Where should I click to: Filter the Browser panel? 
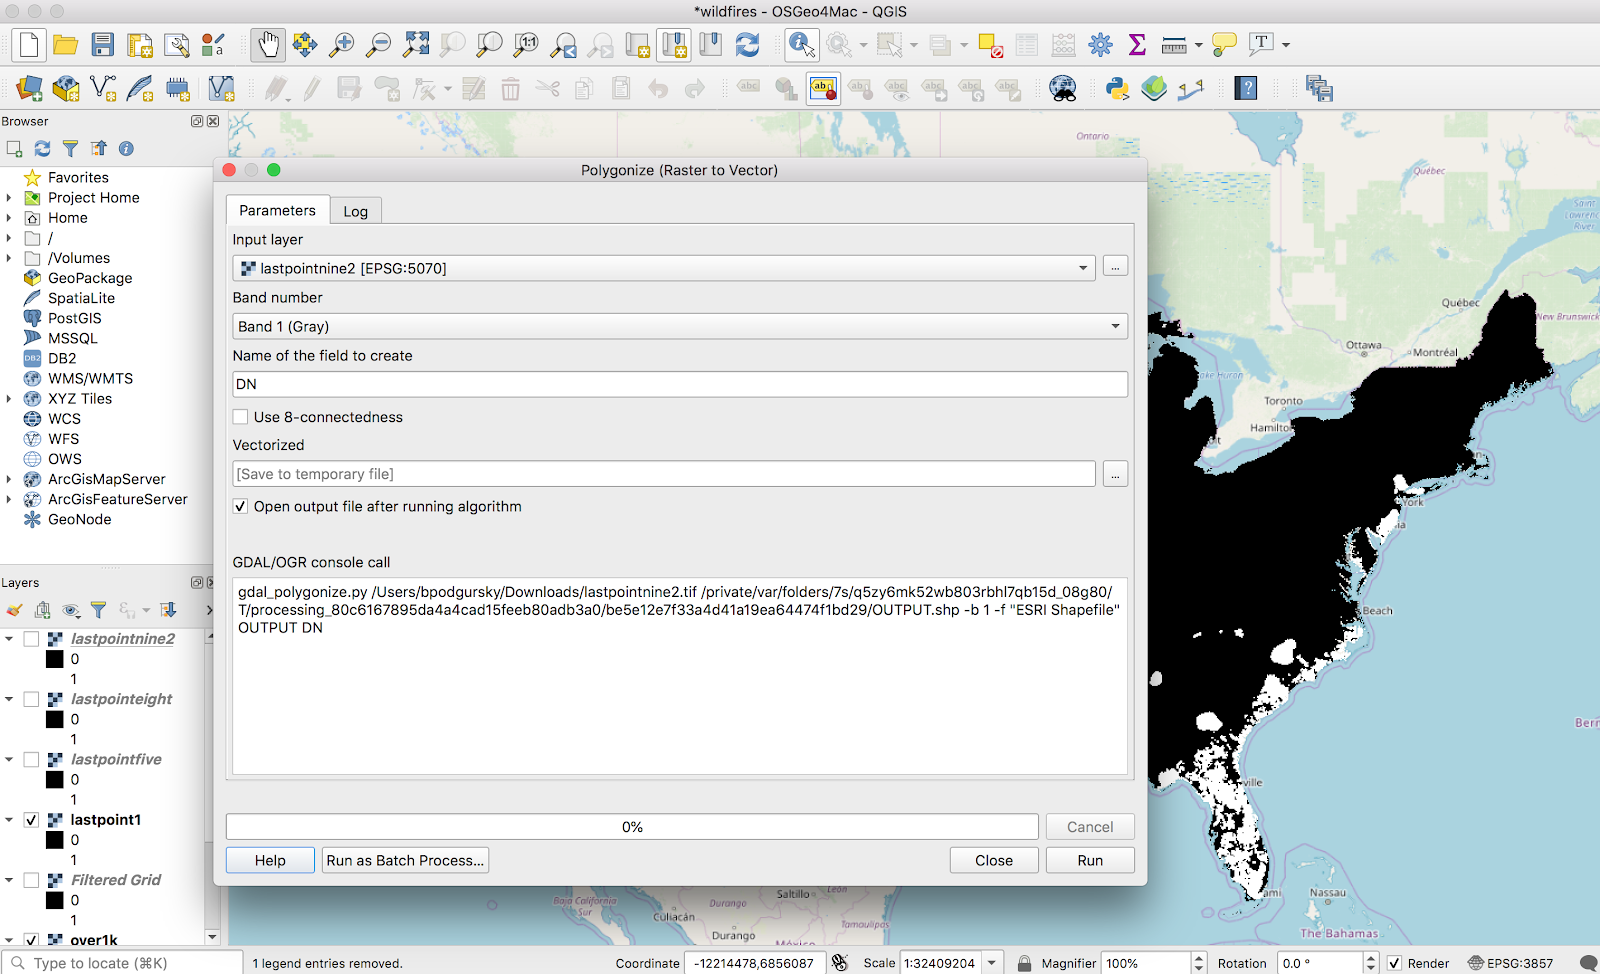(70, 149)
